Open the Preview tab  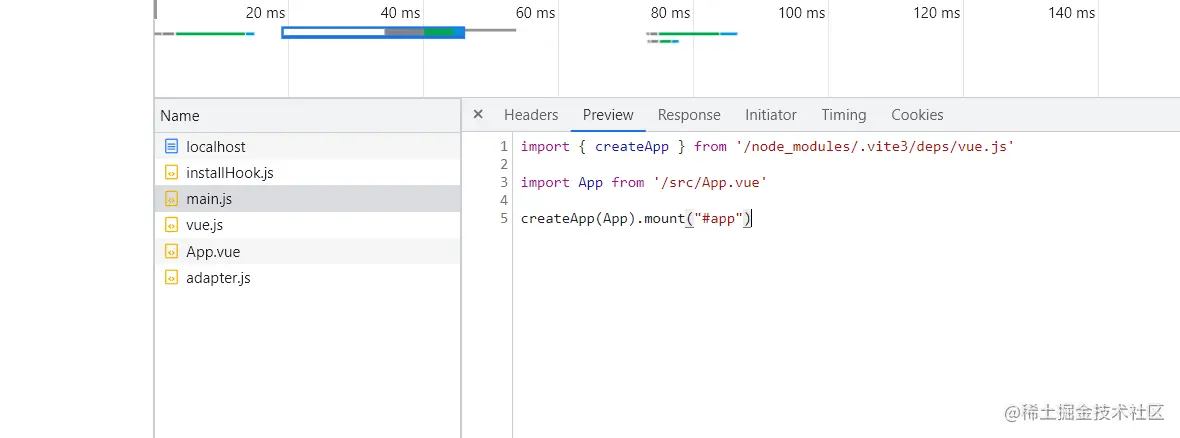(x=608, y=115)
